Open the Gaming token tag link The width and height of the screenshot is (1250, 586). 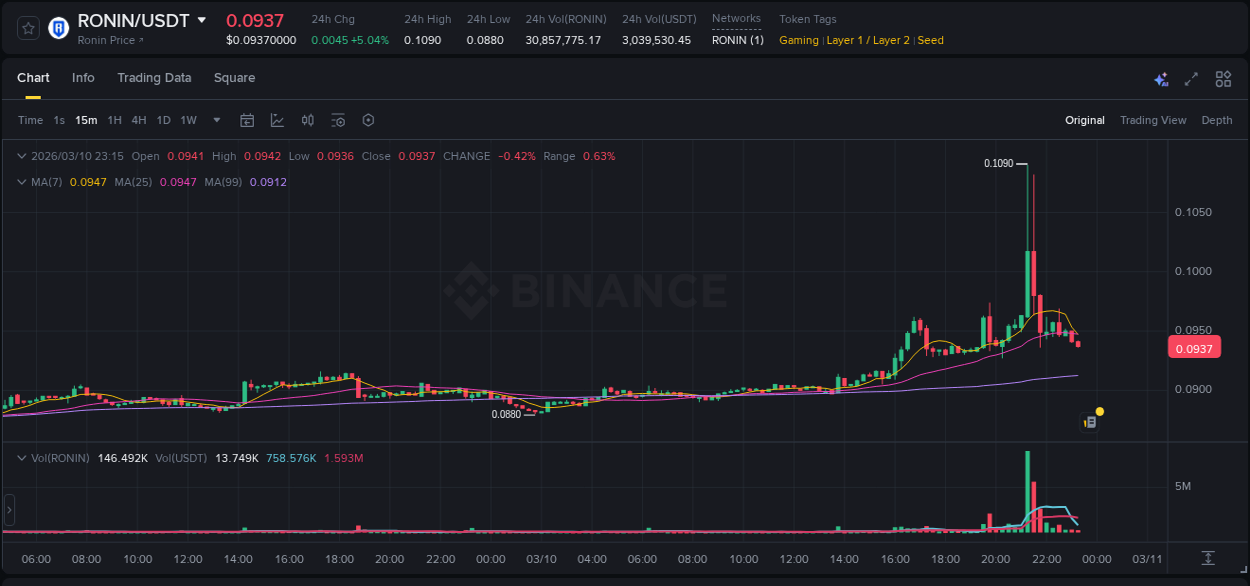click(798, 40)
